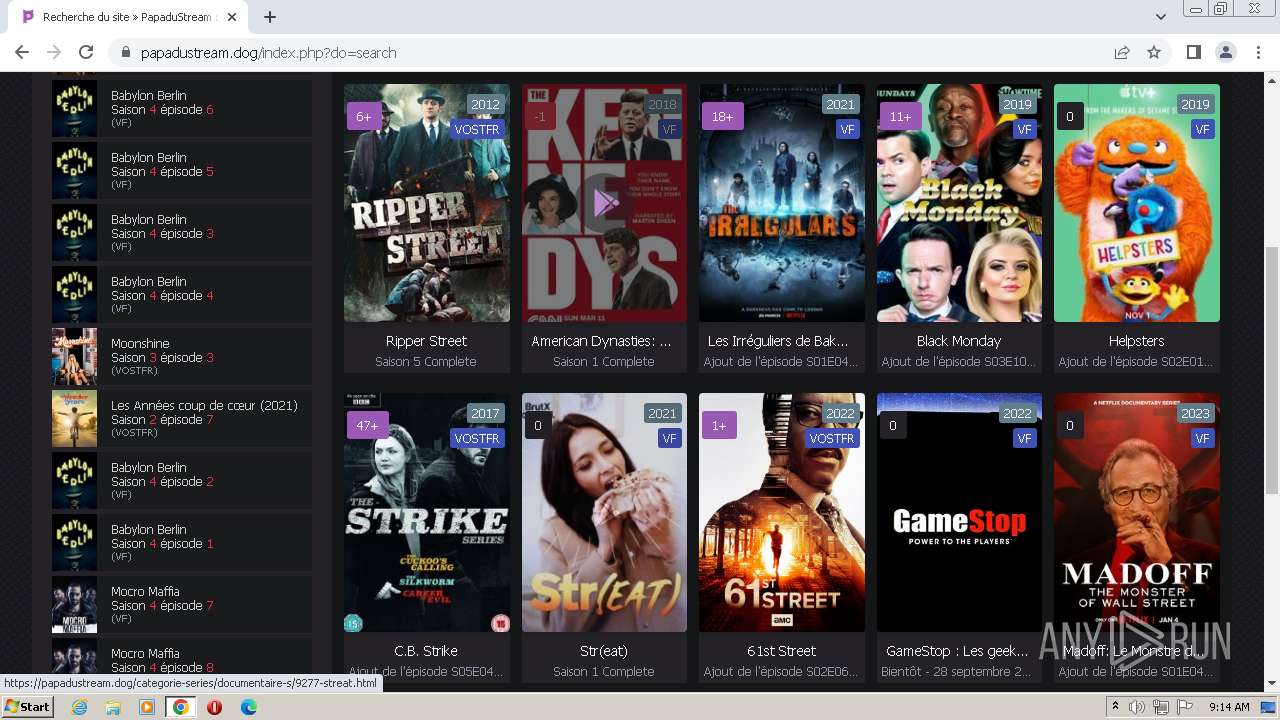Screen dimensions: 1280x720
Task: Open the network tray icon
Action: [1161, 707]
